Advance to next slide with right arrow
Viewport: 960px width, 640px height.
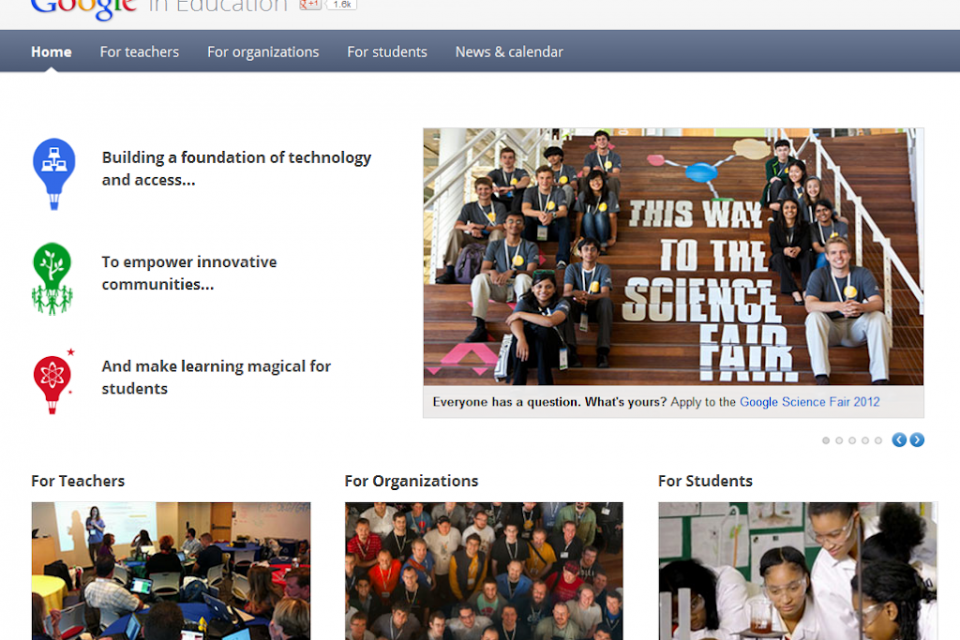click(917, 440)
